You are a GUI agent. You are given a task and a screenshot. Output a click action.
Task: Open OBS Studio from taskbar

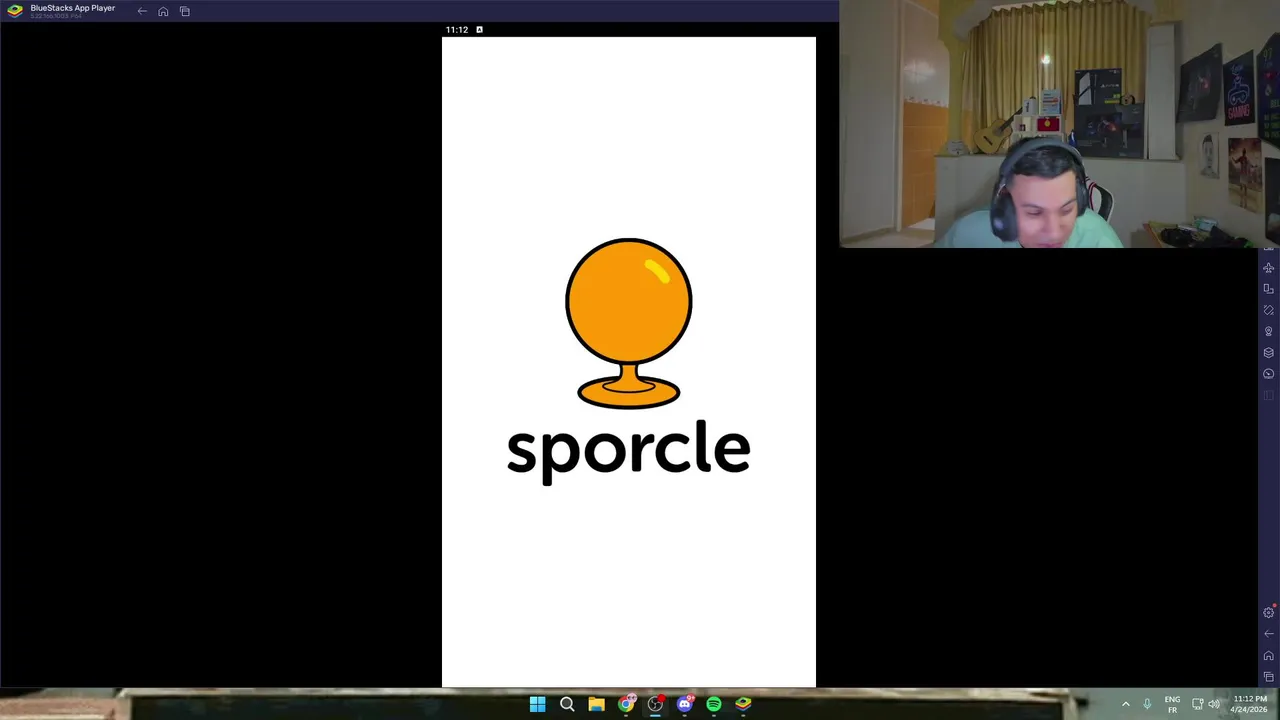pyautogui.click(x=655, y=704)
